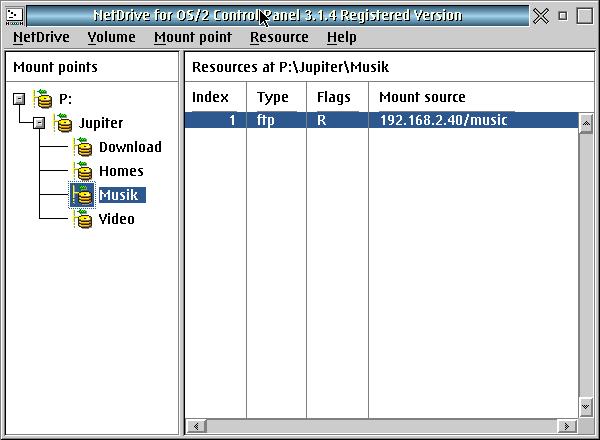Open the Resource menu
Screen dimensions: 600x440
point(279,37)
